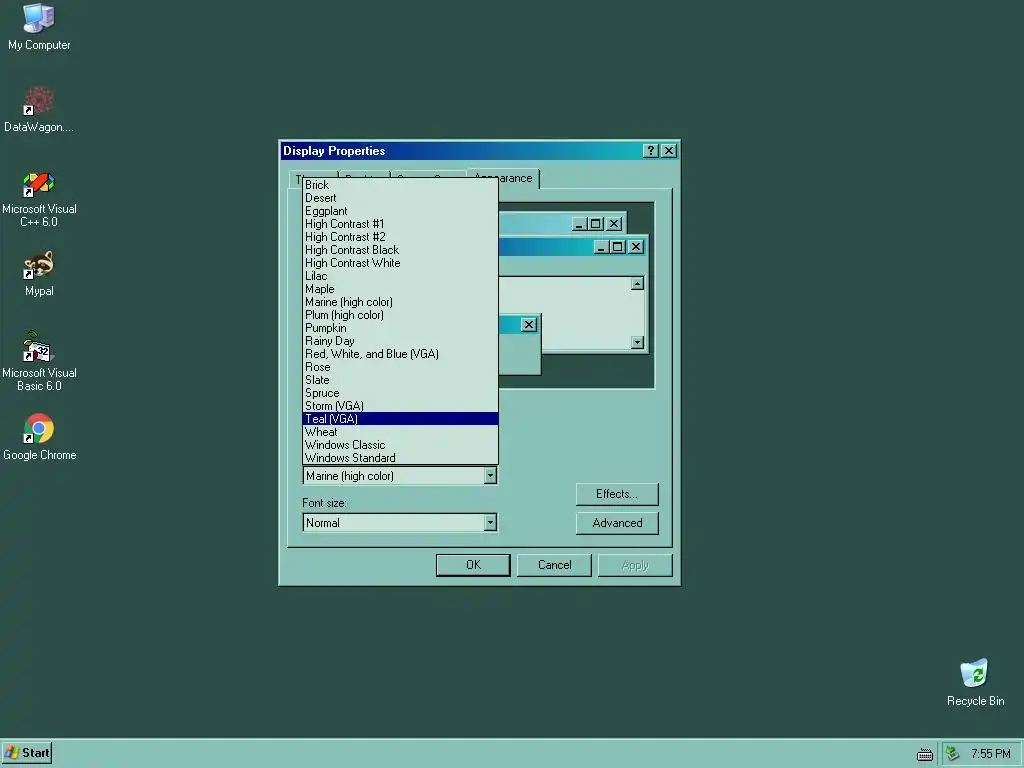Confirm with the OK button
The width and height of the screenshot is (1024, 768).
pos(473,565)
